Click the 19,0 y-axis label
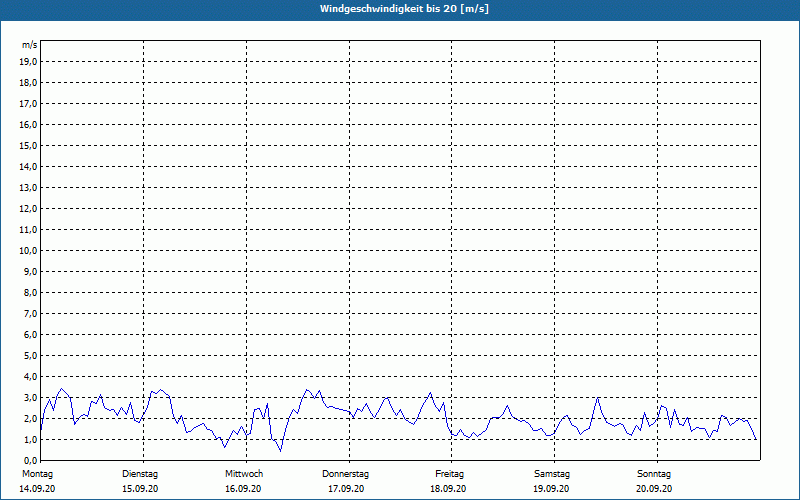Screen dimensions: 800x500 click(28, 62)
